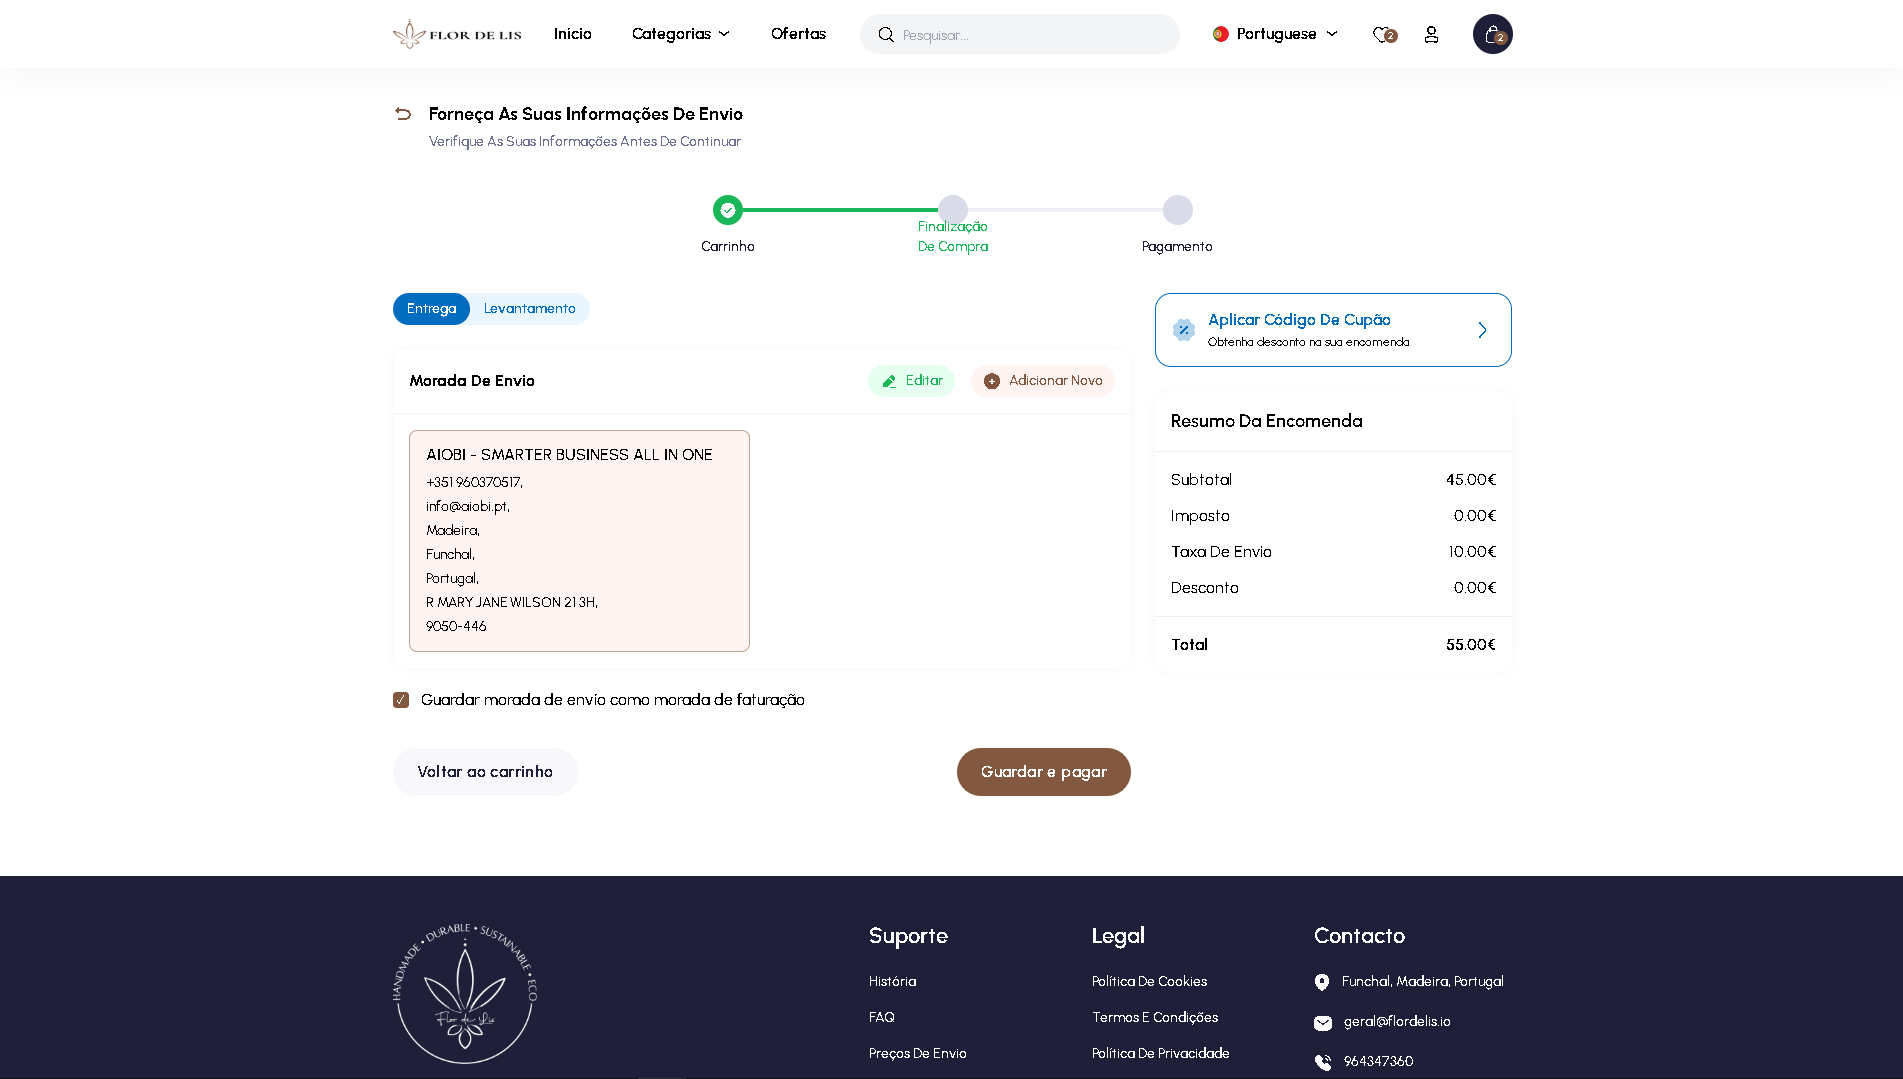This screenshot has width=1903, height=1079.
Task: Open the user account icon
Action: [1431, 34]
